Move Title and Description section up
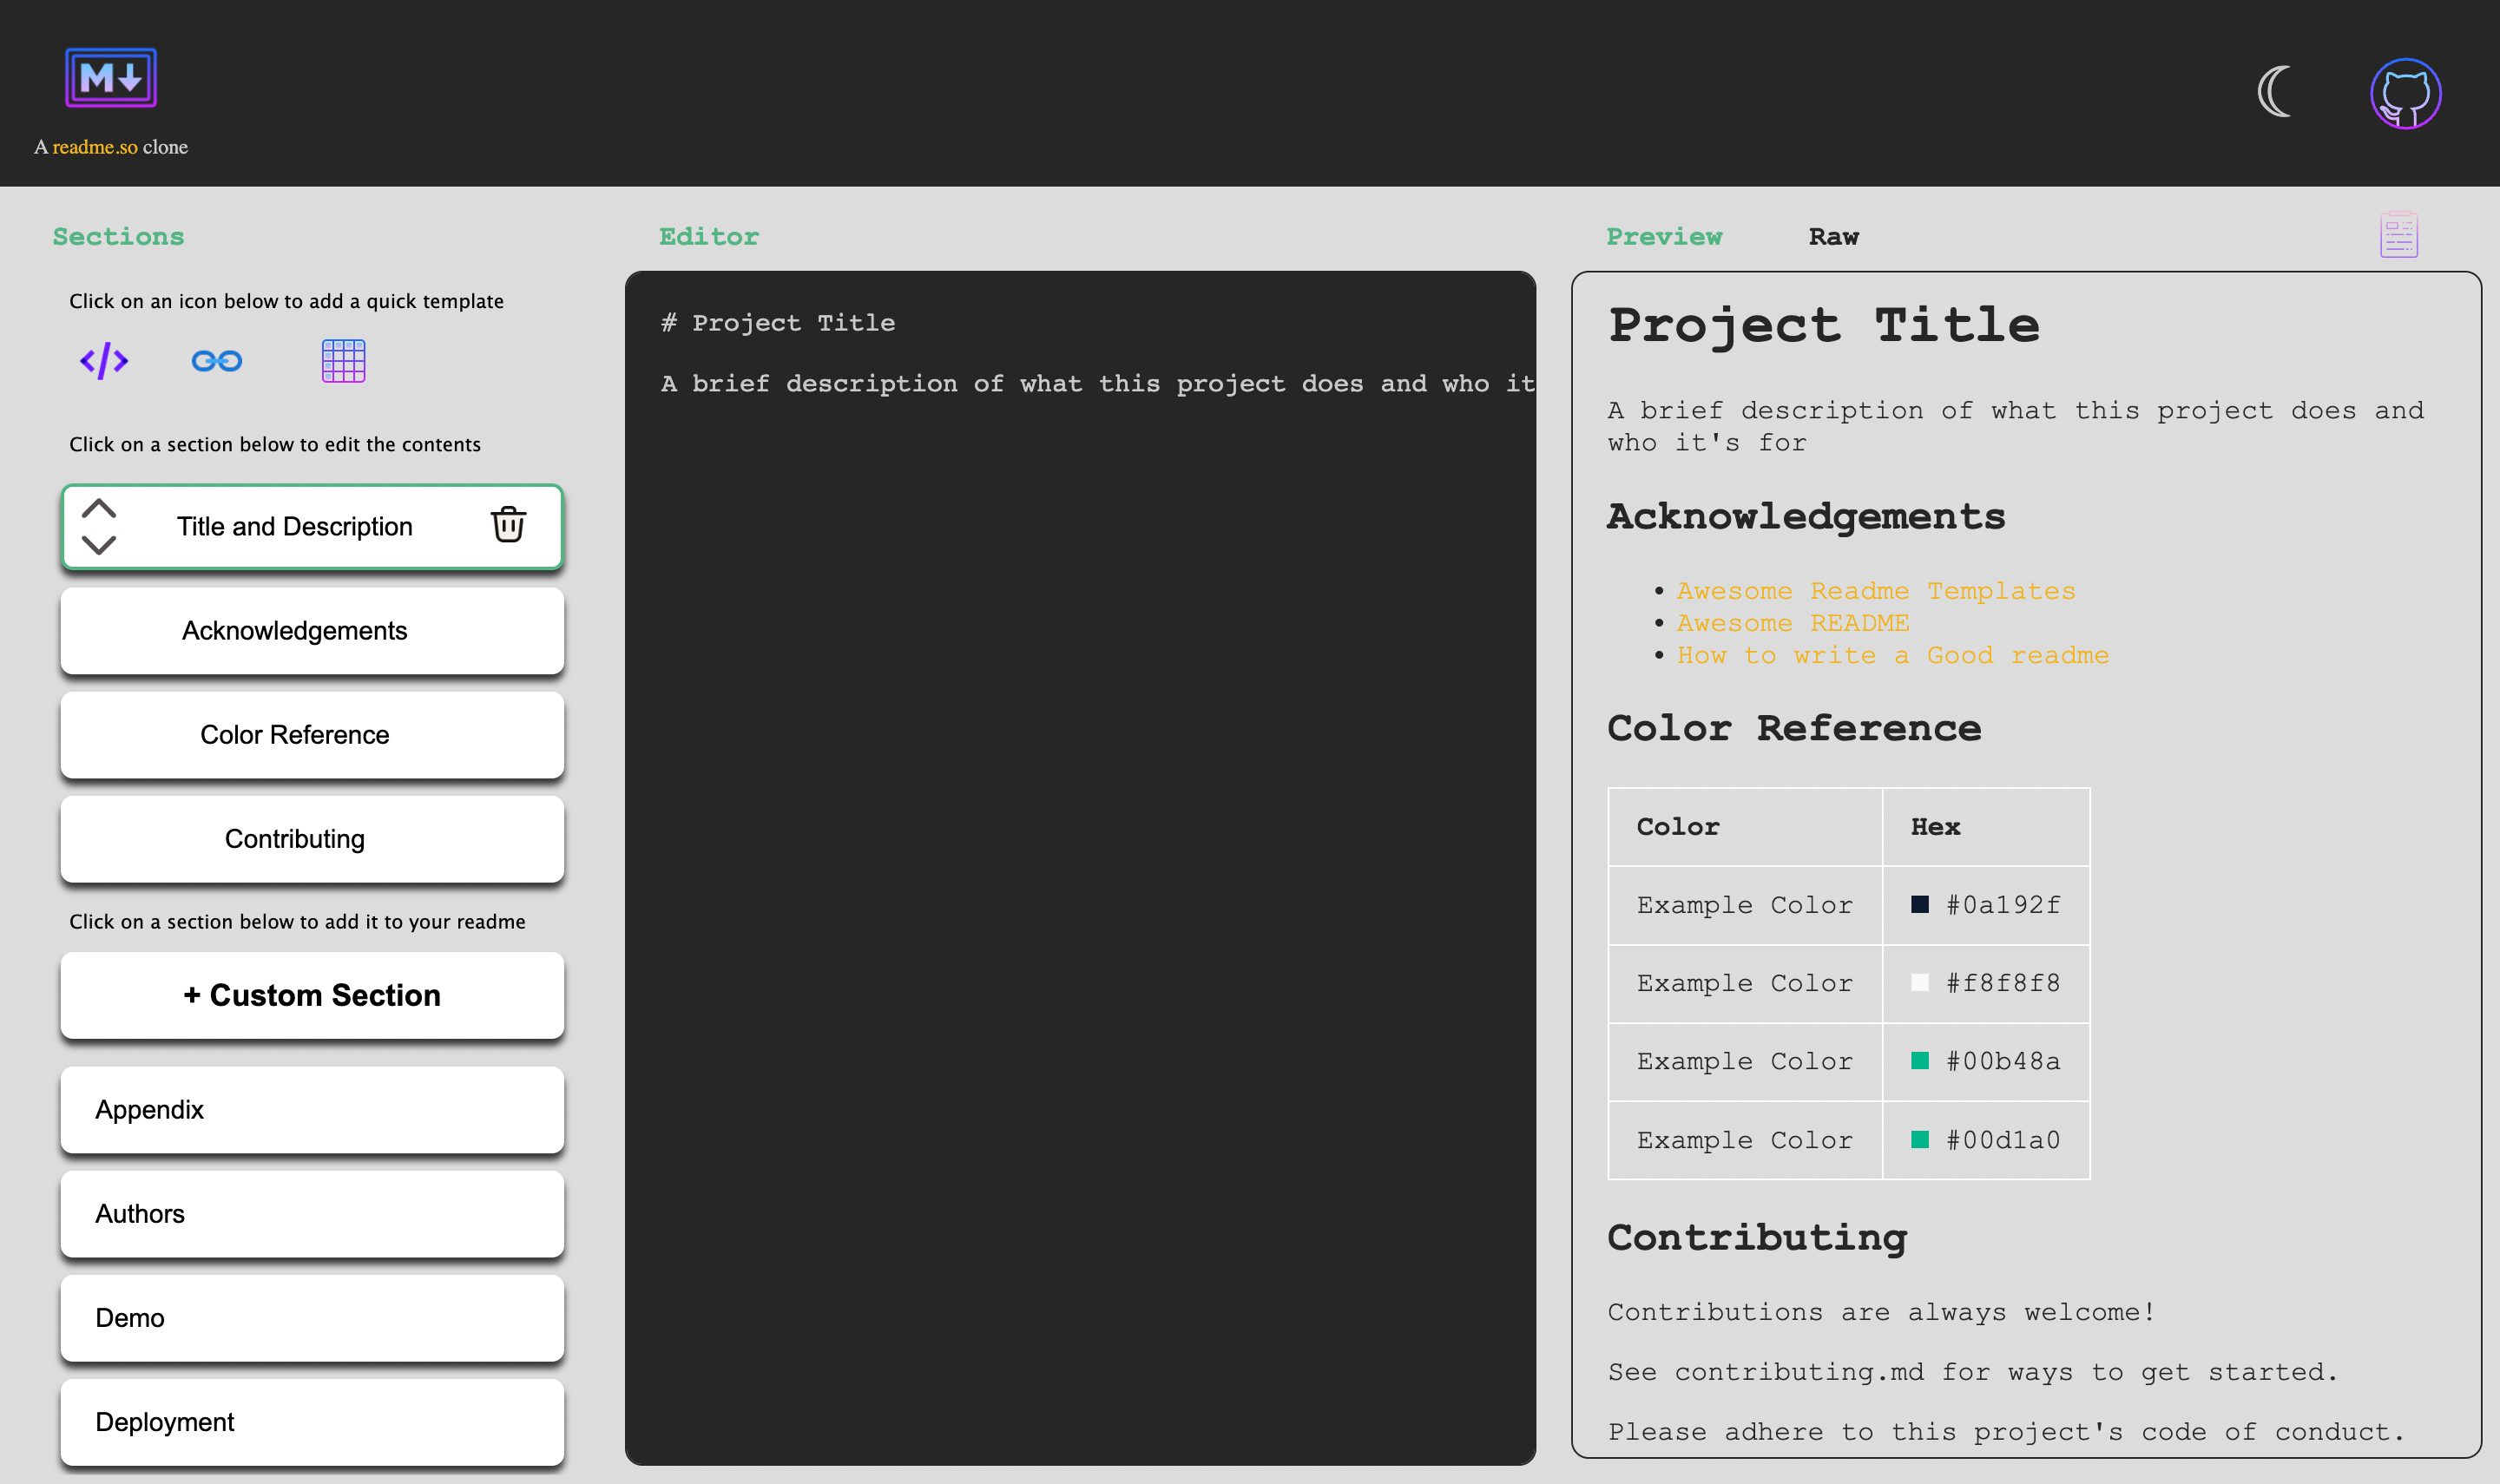Viewport: 2500px width, 1484px height. (99, 508)
